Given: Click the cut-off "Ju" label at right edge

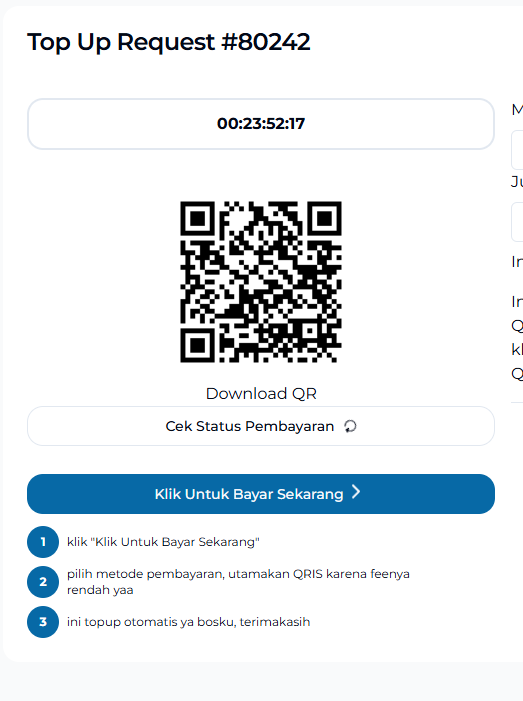Looking at the screenshot, I should coord(517,182).
